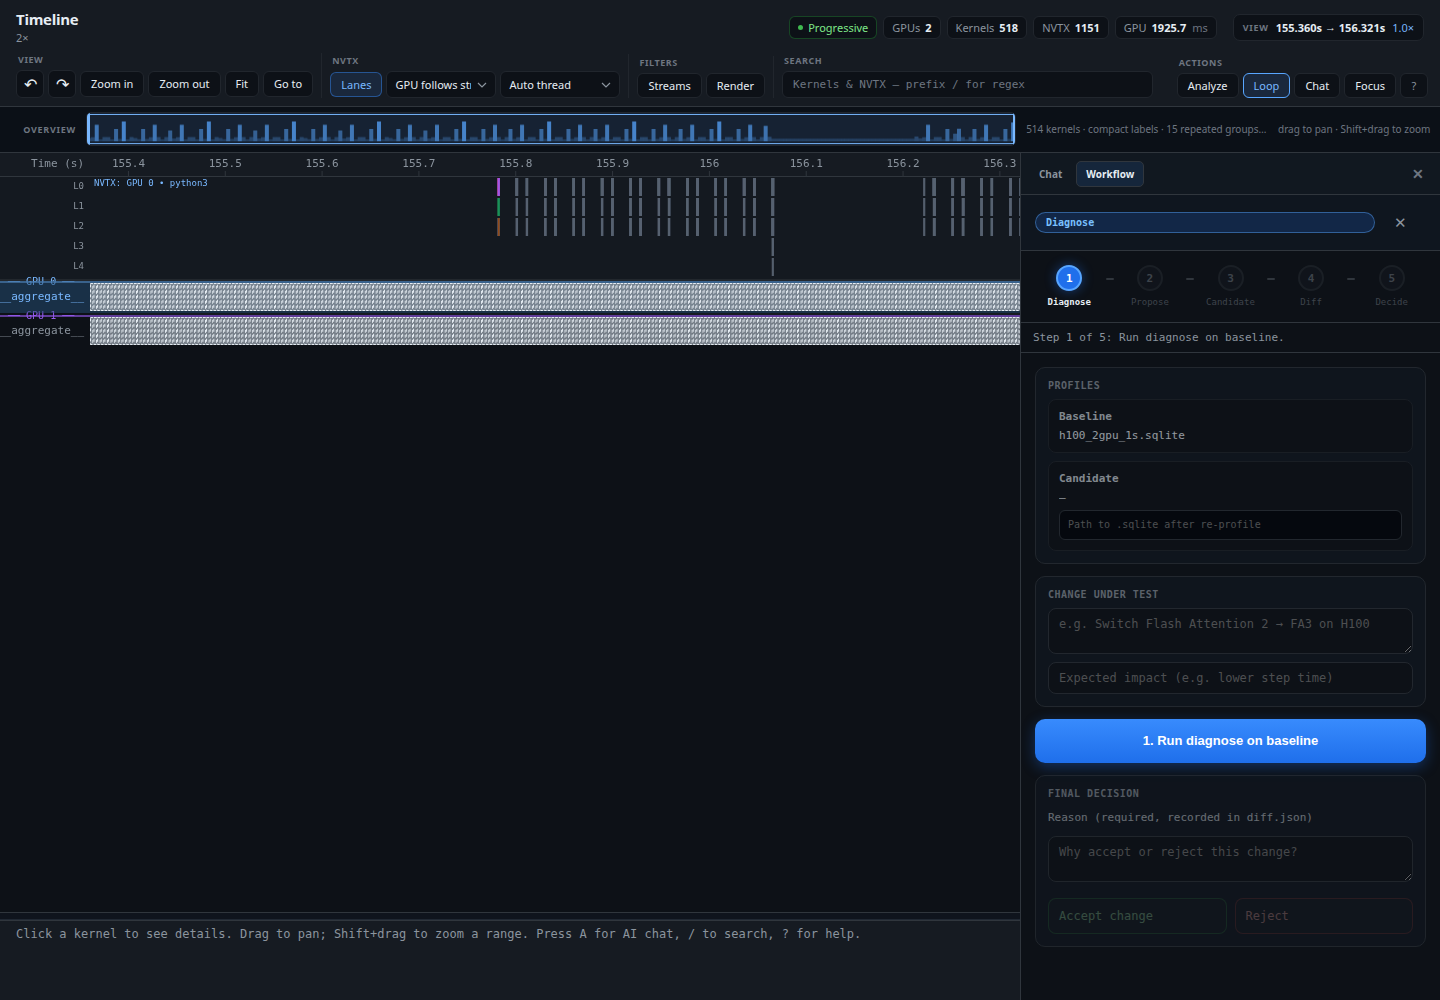Toggle the Loop action
Image resolution: width=1440 pixels, height=1000 pixels.
(1266, 86)
